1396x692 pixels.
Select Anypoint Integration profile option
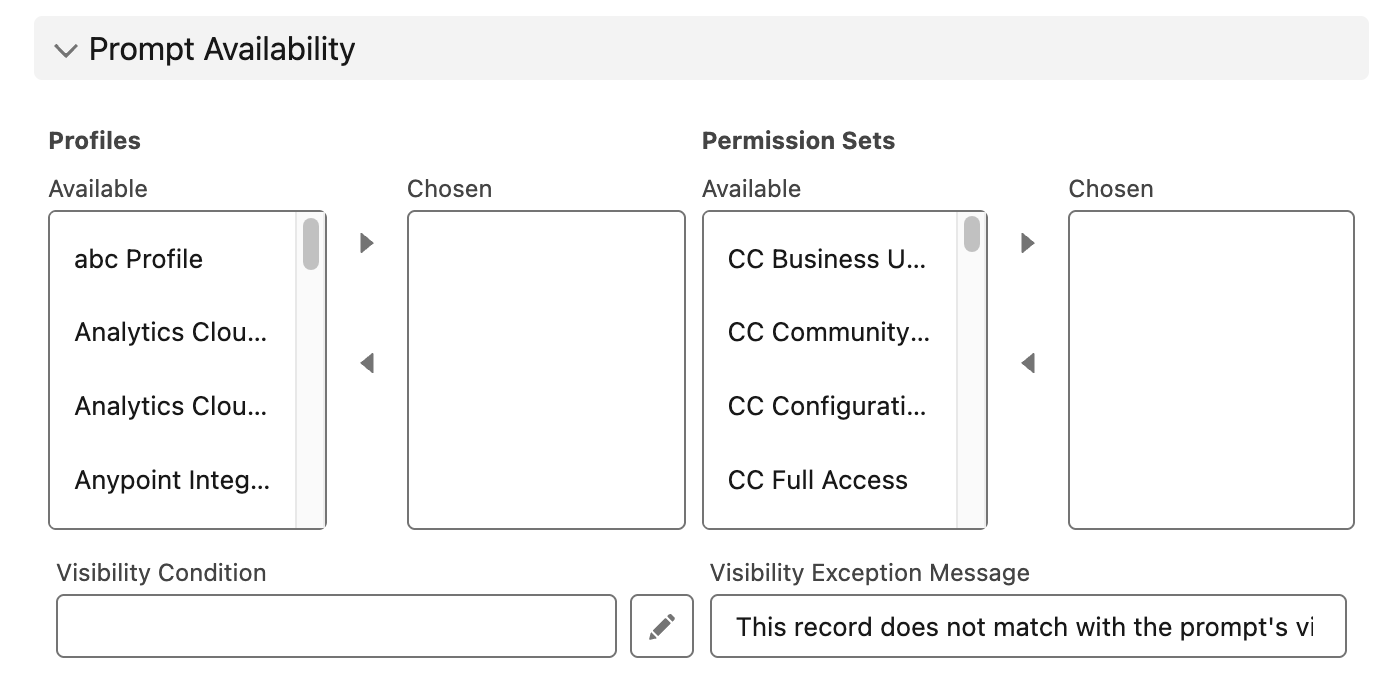click(x=172, y=481)
